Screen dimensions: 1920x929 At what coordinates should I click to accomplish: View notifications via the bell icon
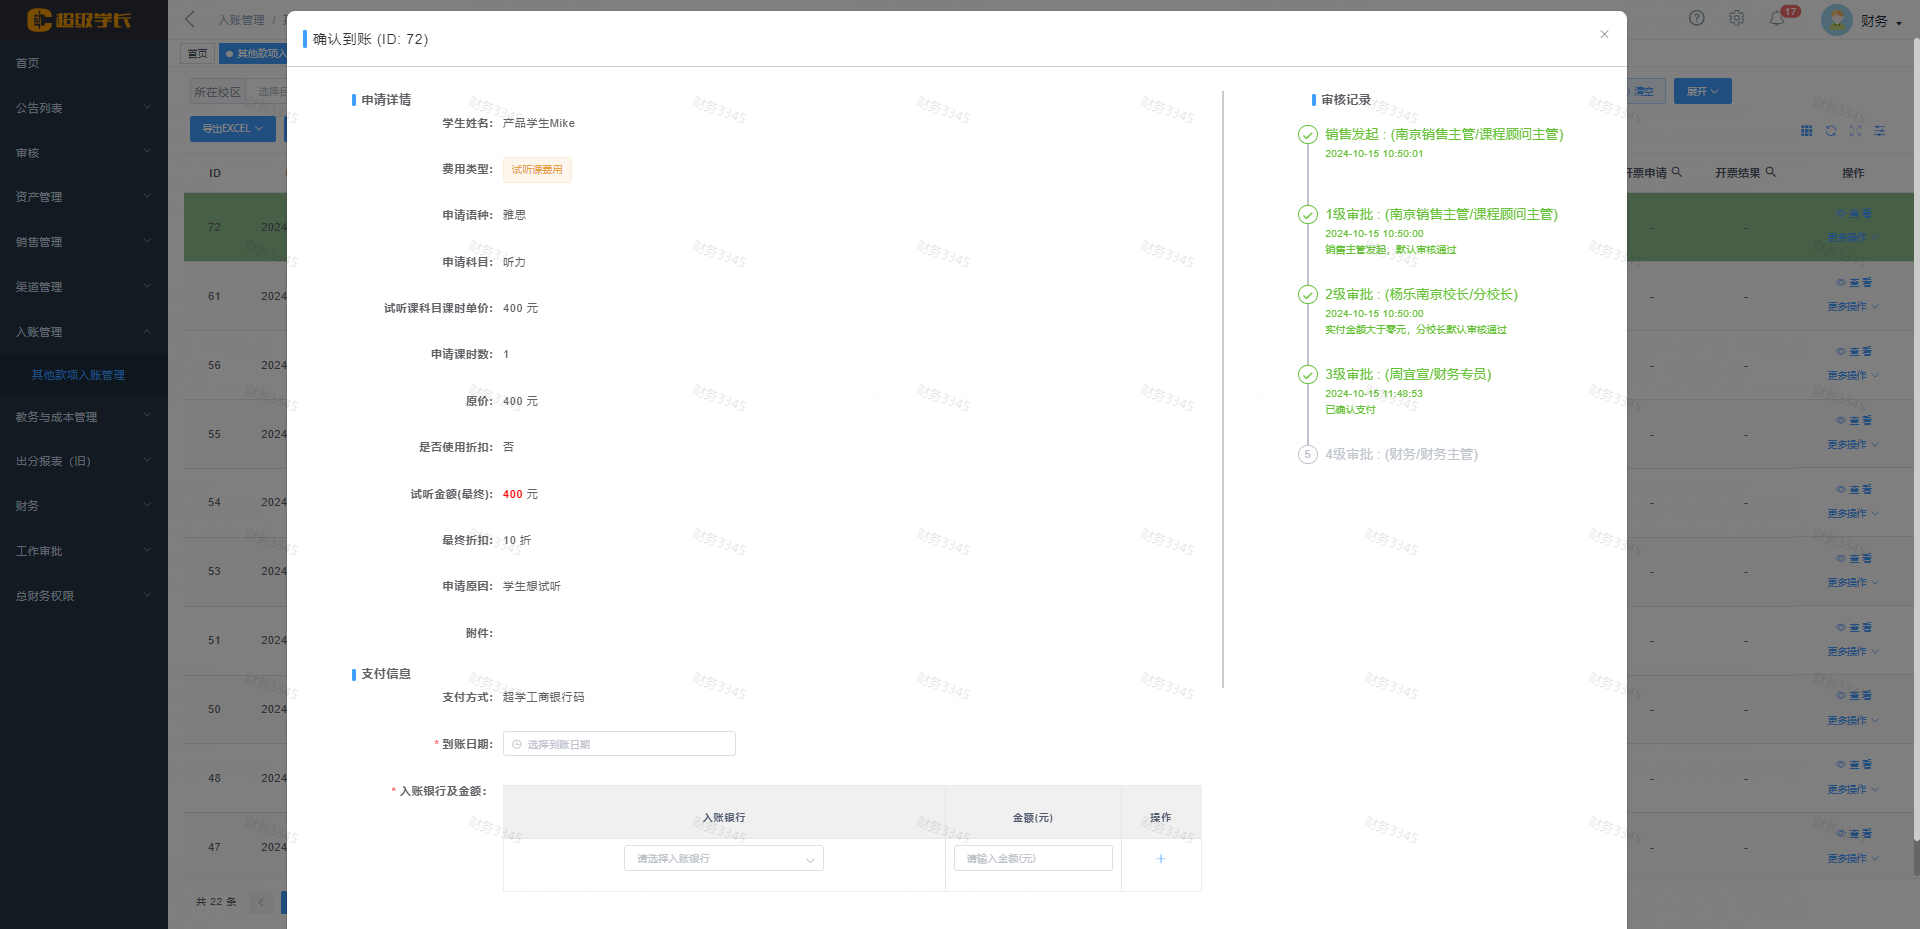click(1778, 18)
